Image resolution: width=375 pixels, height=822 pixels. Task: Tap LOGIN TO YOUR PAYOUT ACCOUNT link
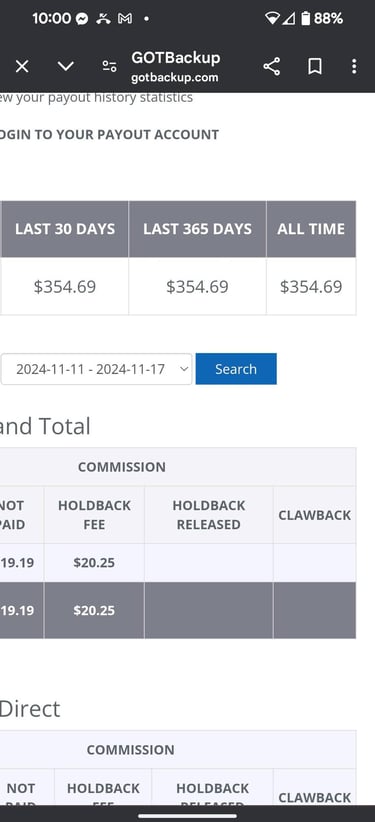[109, 135]
